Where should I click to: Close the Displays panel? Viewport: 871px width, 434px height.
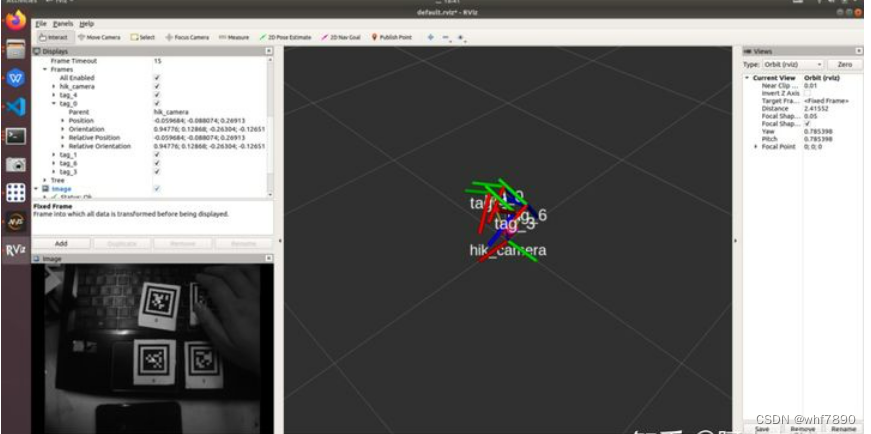click(x=269, y=51)
